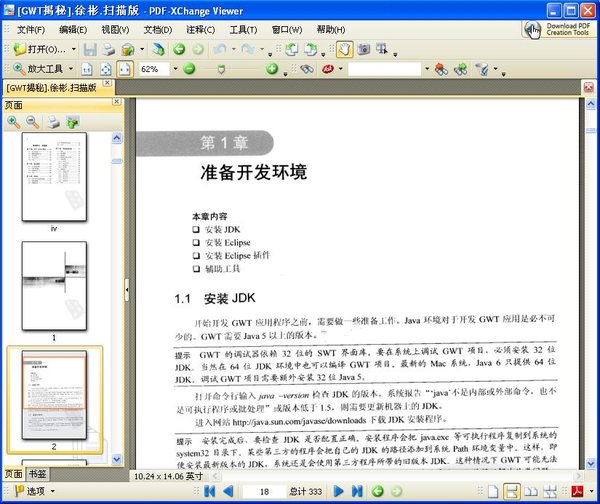The width and height of the screenshot is (600, 504).
Task: Print pages from thumbnails panel
Action: pyautogui.click(x=54, y=122)
